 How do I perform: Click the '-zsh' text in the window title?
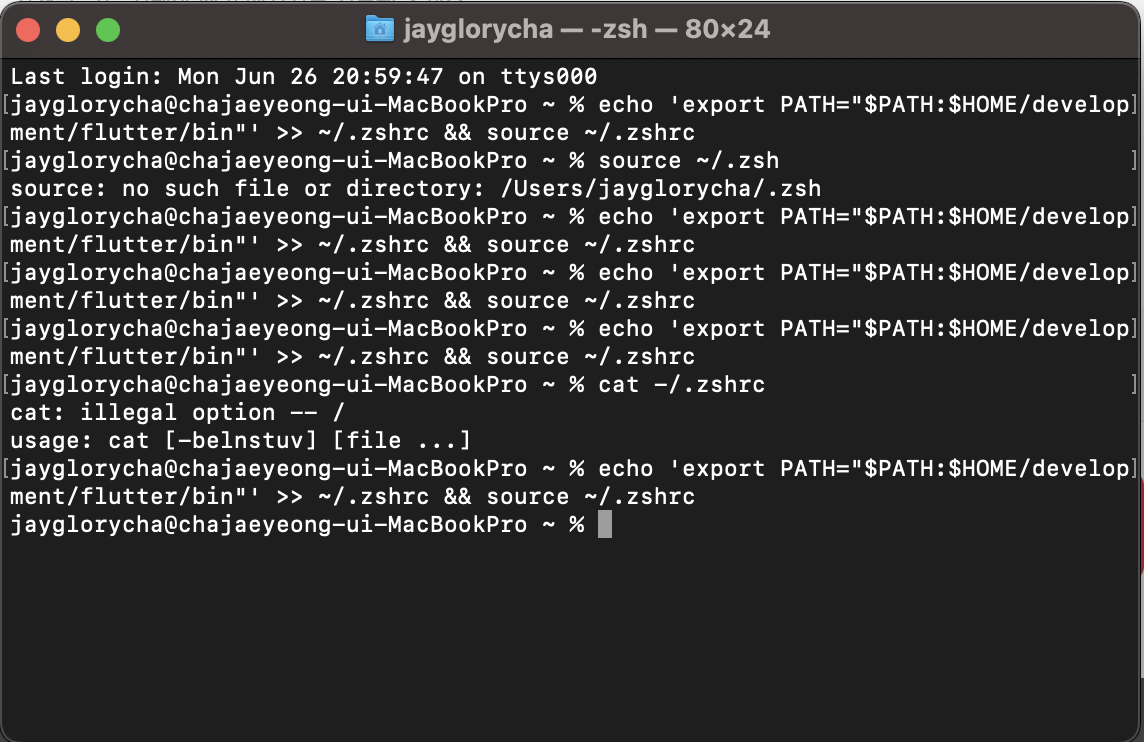[x=619, y=29]
